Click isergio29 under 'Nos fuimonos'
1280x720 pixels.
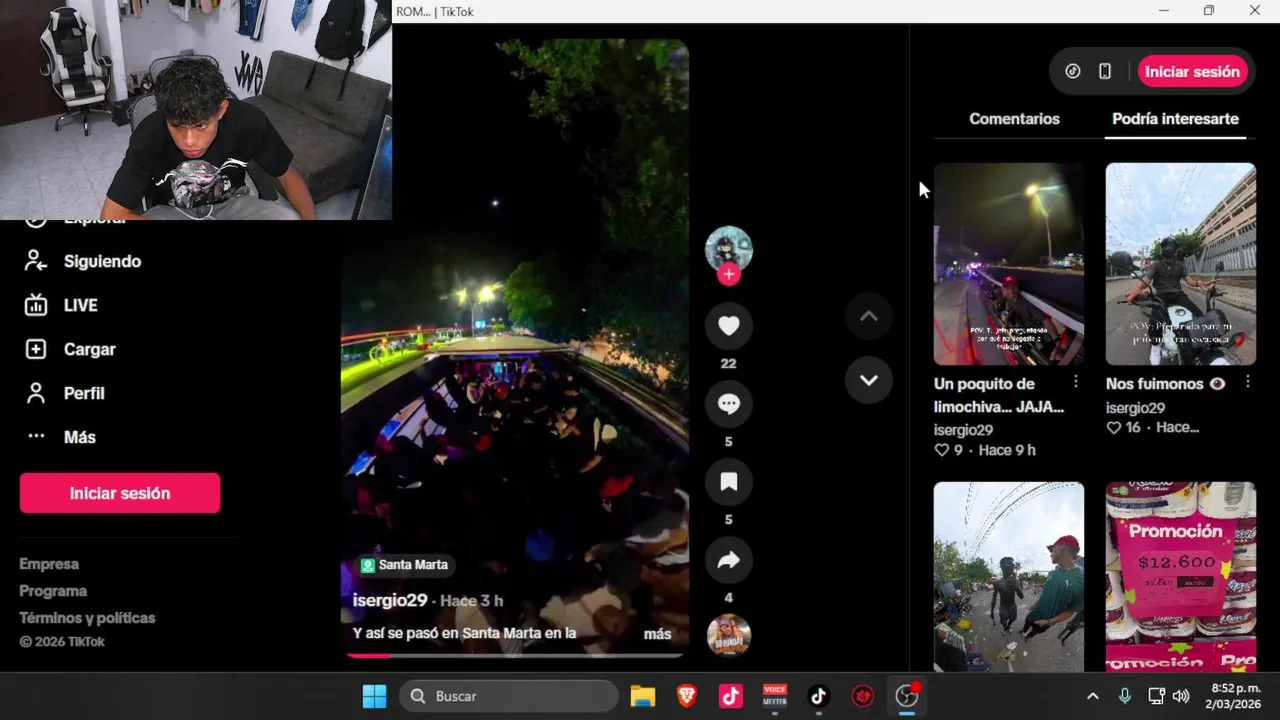pos(1135,408)
